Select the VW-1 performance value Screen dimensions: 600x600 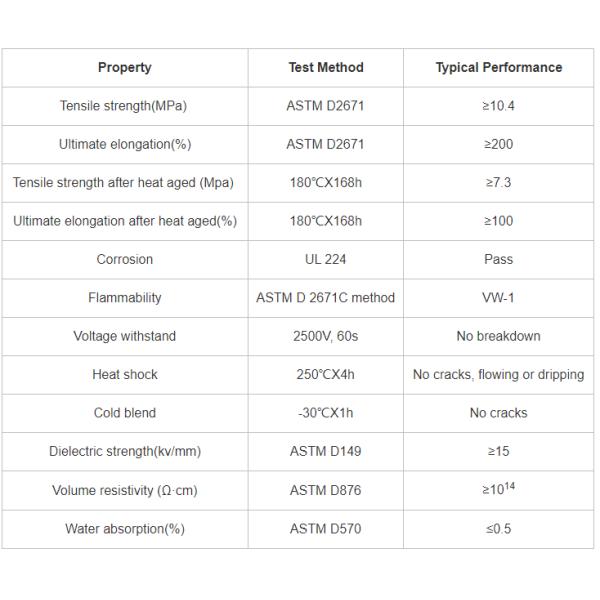tap(498, 298)
